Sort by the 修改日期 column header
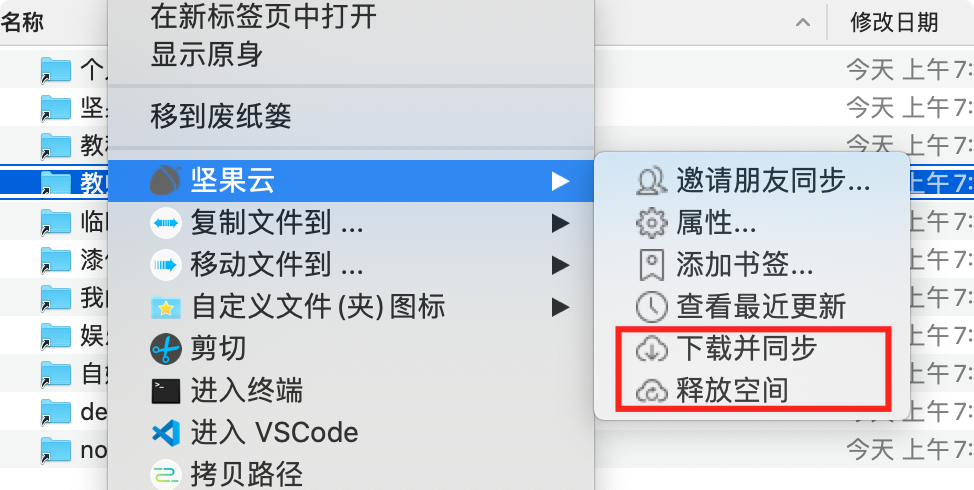 pyautogui.click(x=894, y=22)
